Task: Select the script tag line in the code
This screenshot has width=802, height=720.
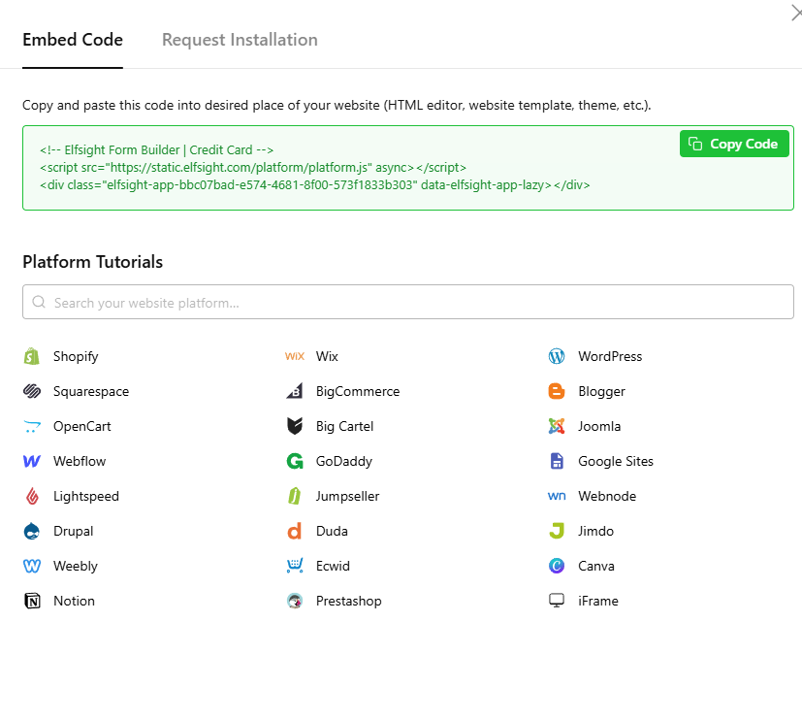Action: pyautogui.click(x=253, y=167)
